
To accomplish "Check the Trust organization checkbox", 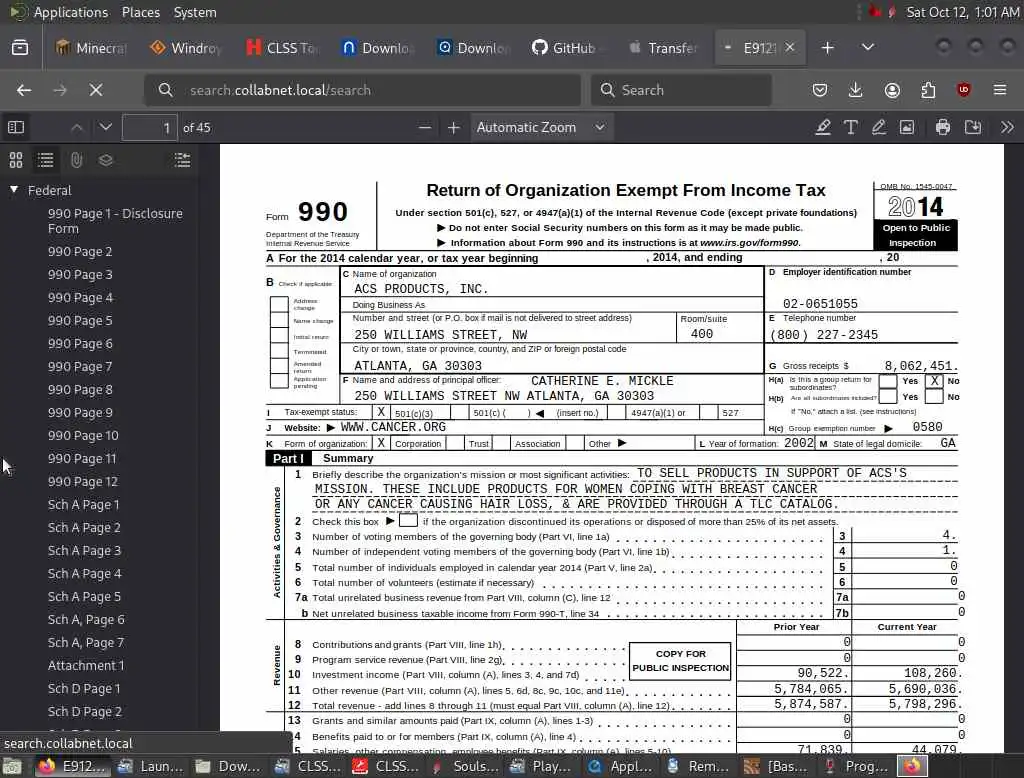I will 455,443.
